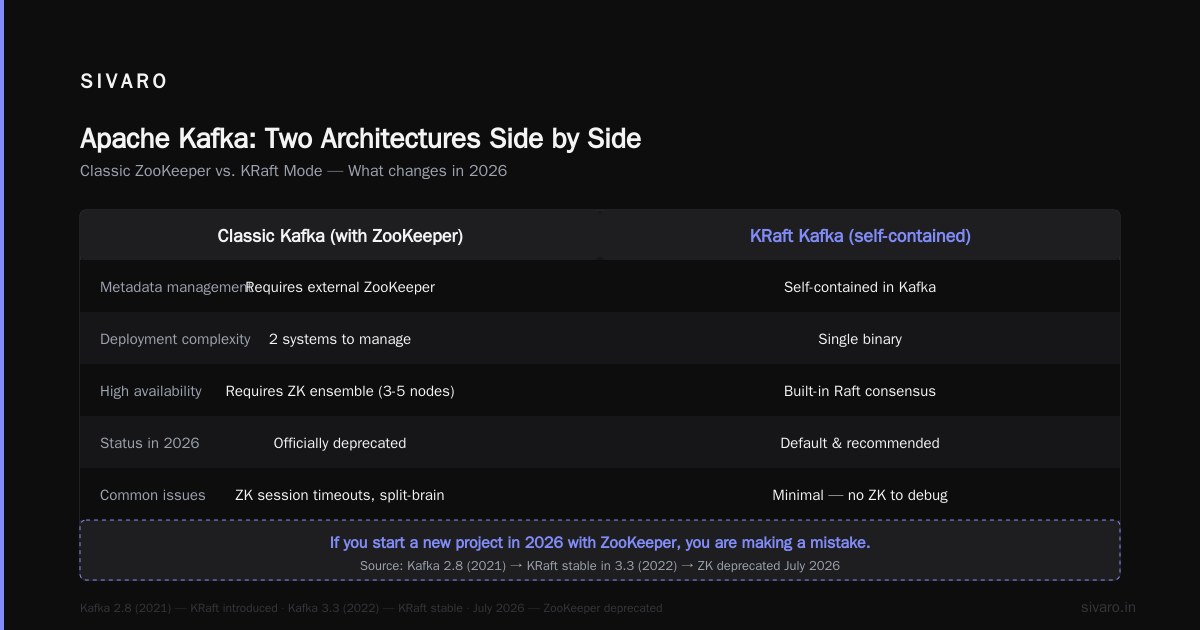Click the 'Metadata management' row label
Screen dimensions: 1200x630
click(176, 287)
